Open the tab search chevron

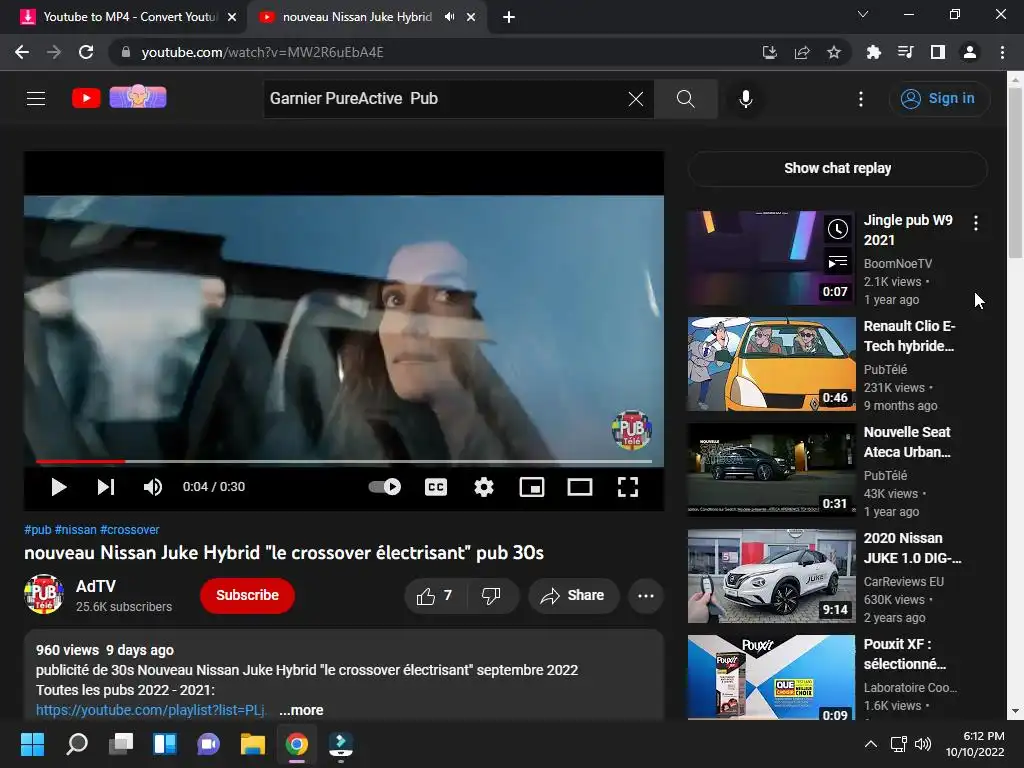coord(863,14)
